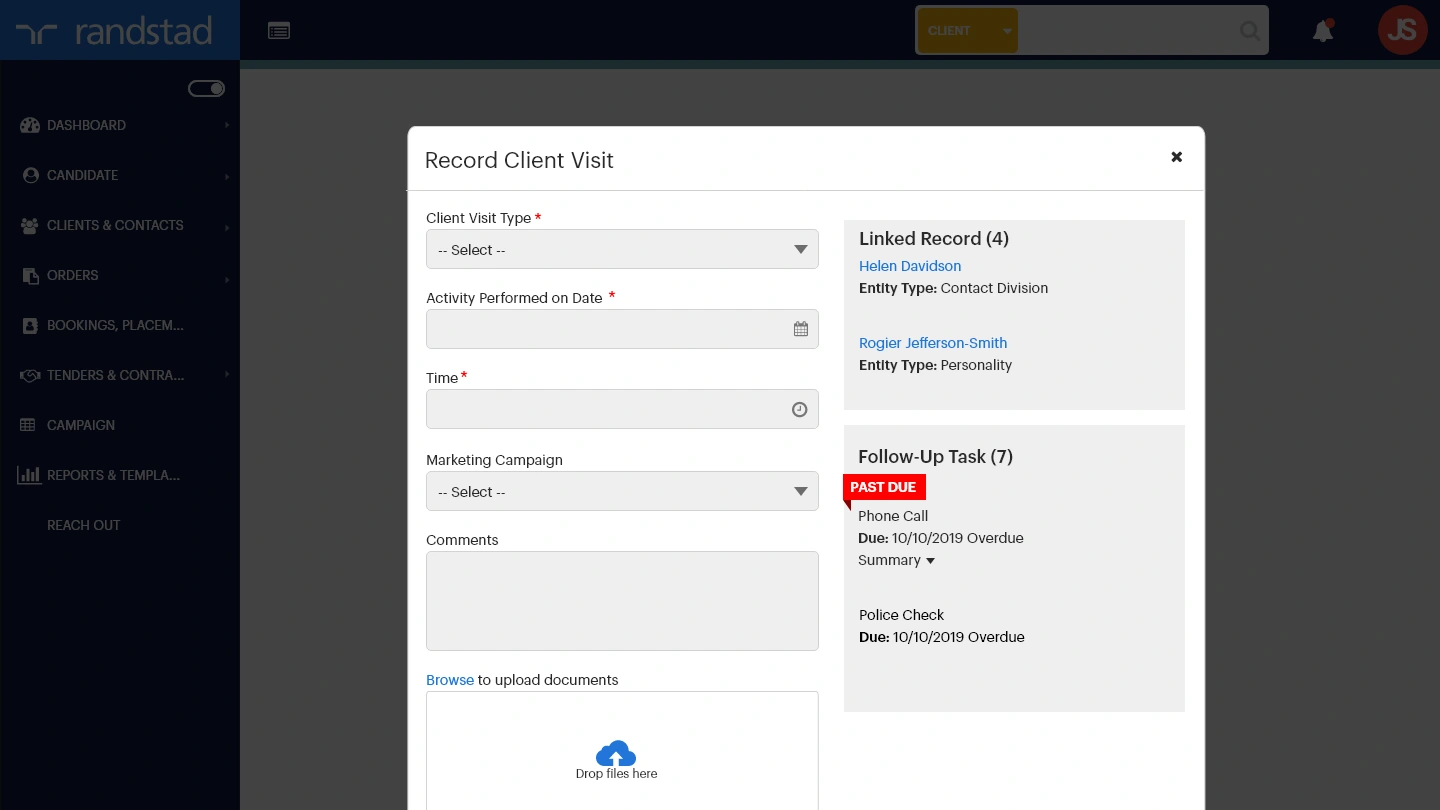Click the clock icon in the Time field
Viewport: 1440px width, 810px height.
pos(798,409)
